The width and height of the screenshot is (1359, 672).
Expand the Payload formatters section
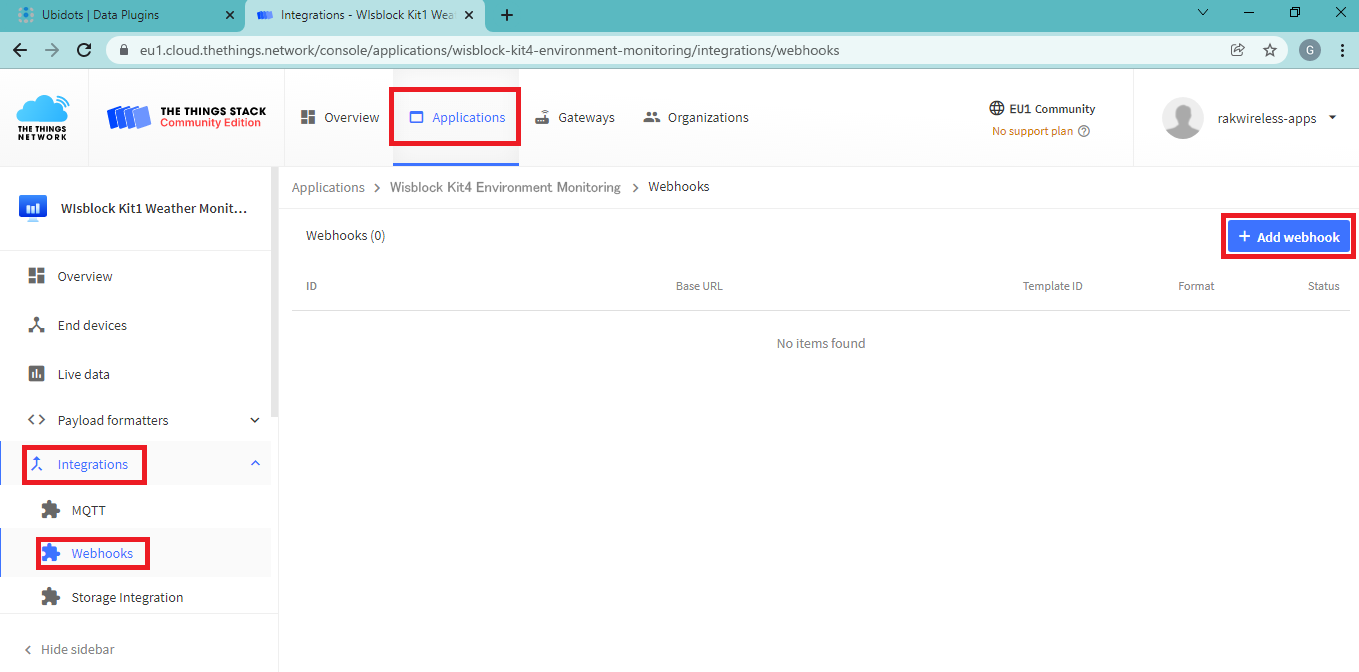point(255,420)
